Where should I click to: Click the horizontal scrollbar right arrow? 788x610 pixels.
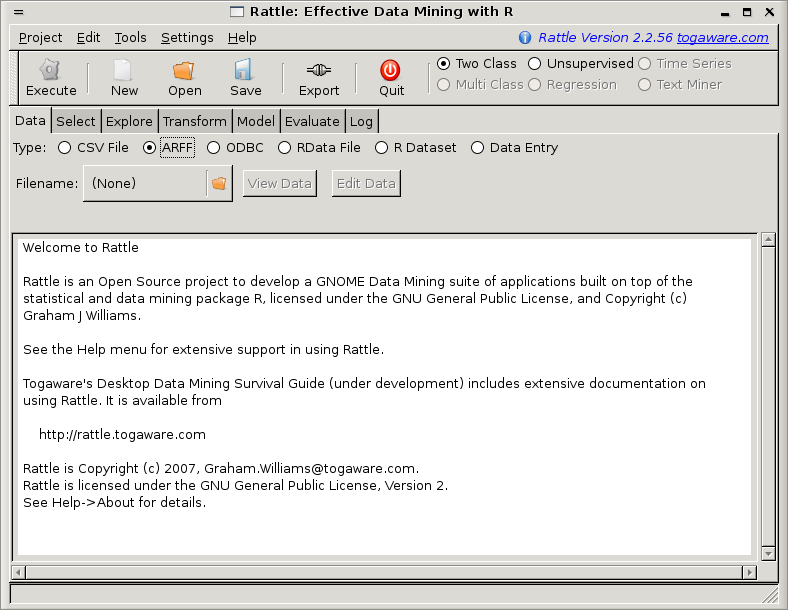coord(750,572)
